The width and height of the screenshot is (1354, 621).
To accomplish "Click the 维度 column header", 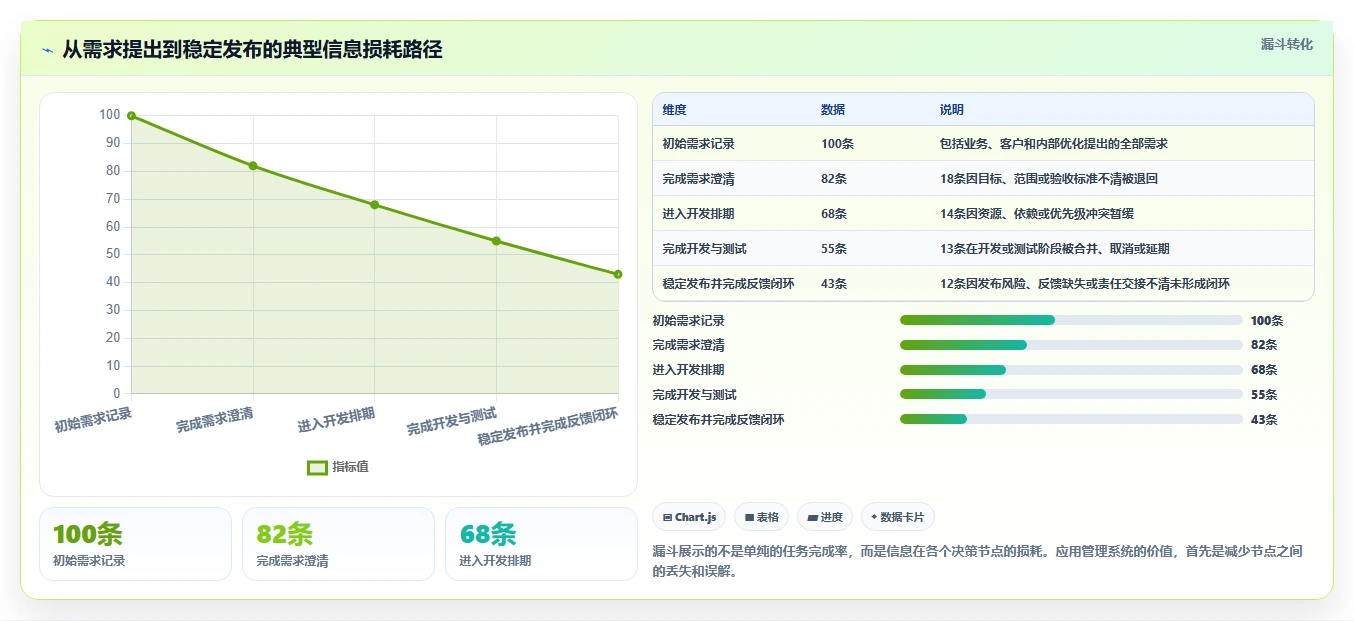I will (732, 110).
